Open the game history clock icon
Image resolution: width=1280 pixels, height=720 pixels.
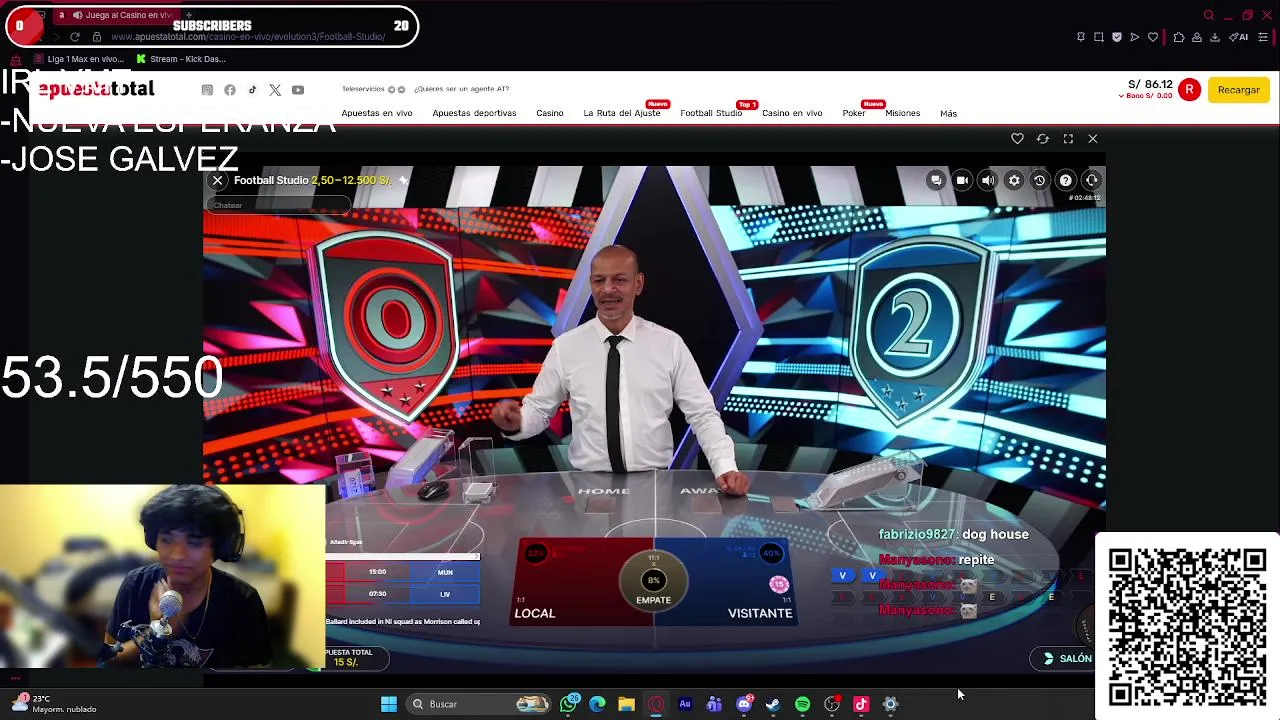click(x=1040, y=180)
